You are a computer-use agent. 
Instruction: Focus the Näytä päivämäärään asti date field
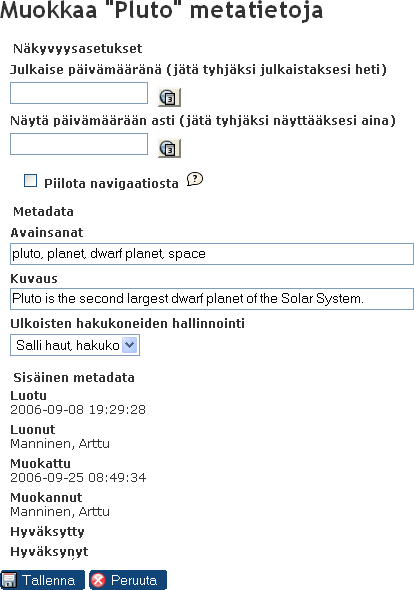point(79,144)
